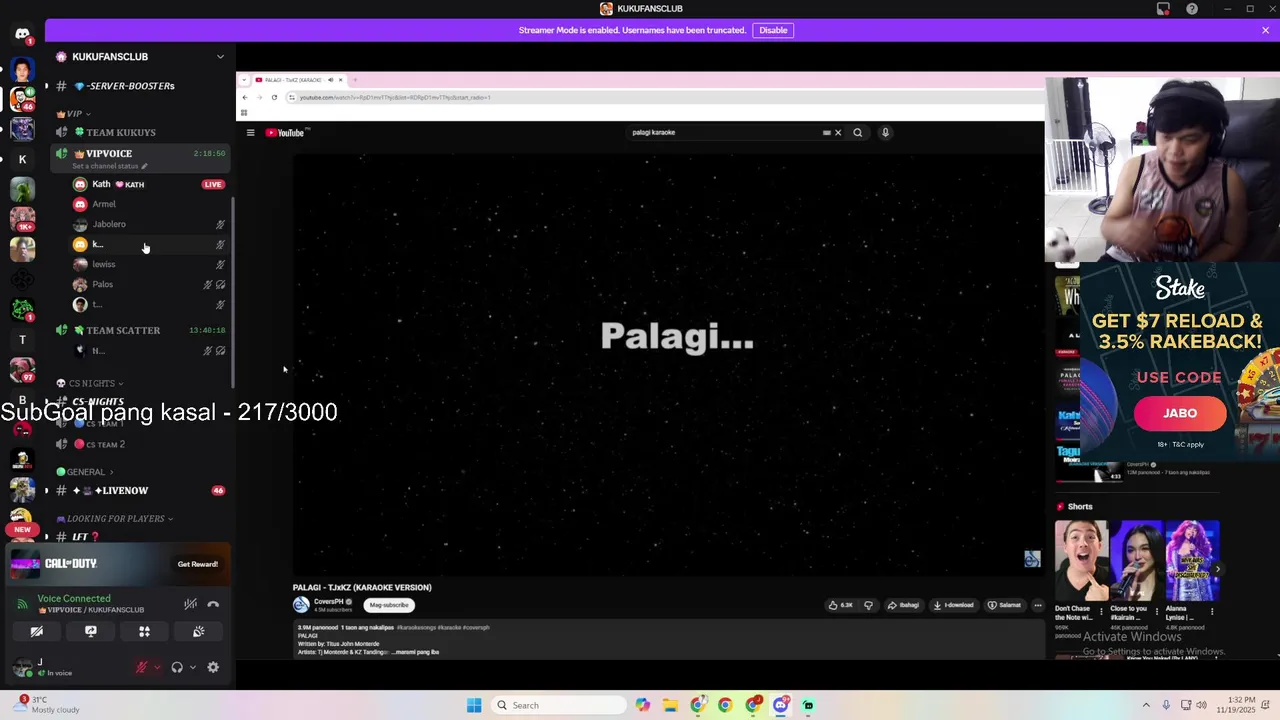Clear the YouTube search text X
Image resolution: width=1280 pixels, height=720 pixels.
click(838, 132)
